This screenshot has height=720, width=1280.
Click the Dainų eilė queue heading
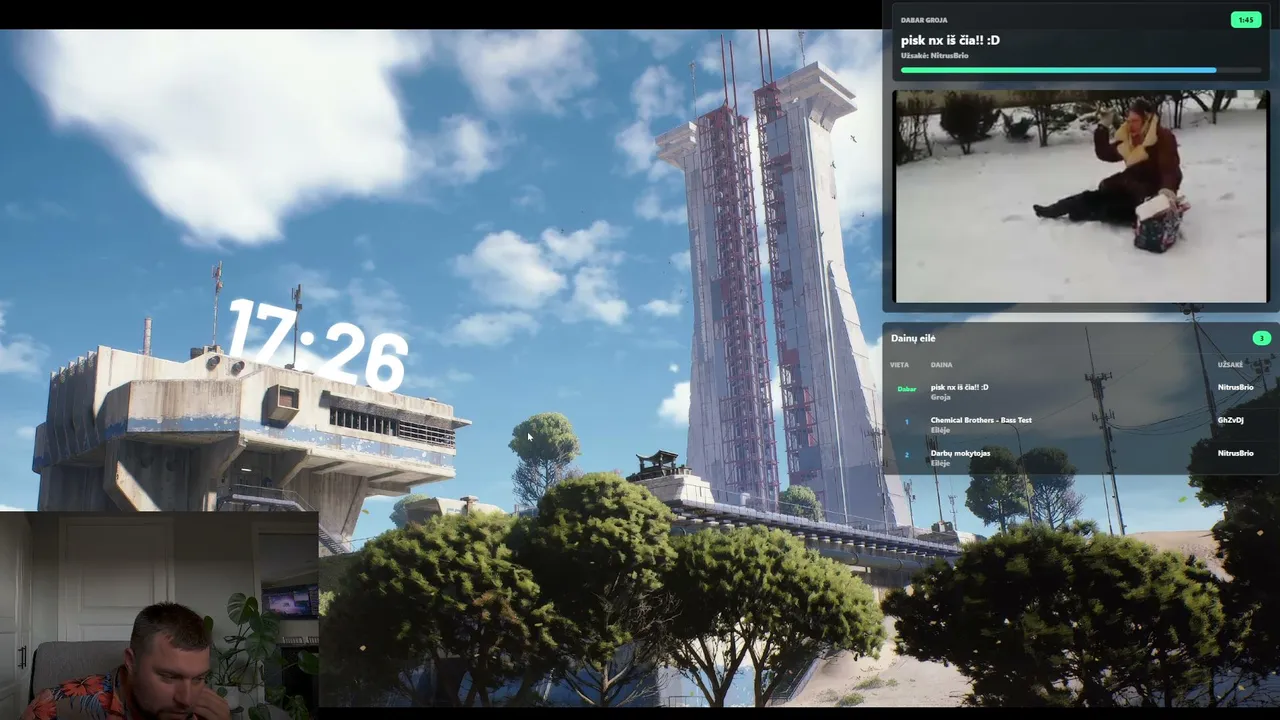[x=913, y=338]
